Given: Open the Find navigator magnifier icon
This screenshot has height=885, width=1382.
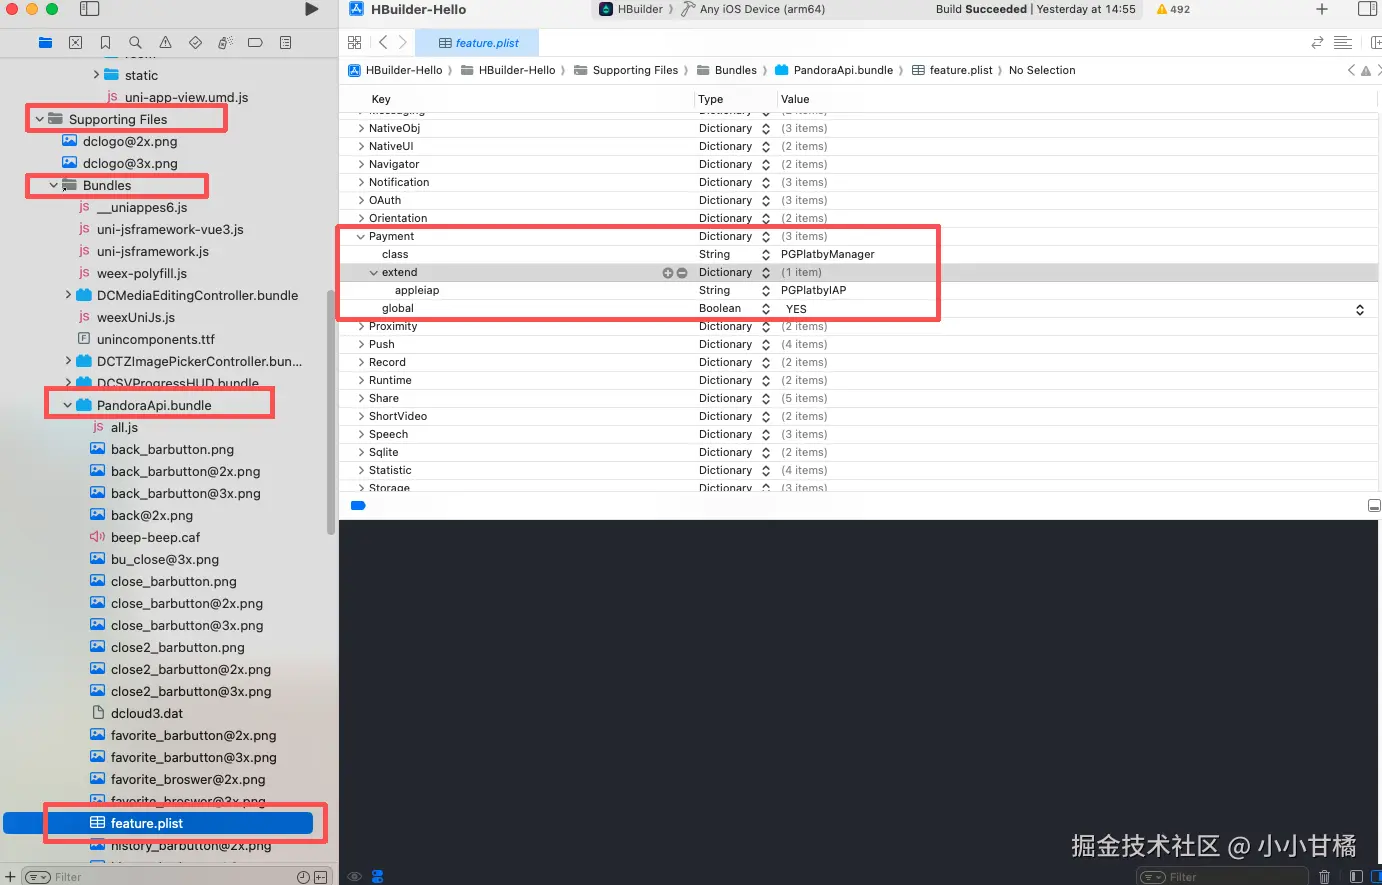Looking at the screenshot, I should pyautogui.click(x=135, y=43).
